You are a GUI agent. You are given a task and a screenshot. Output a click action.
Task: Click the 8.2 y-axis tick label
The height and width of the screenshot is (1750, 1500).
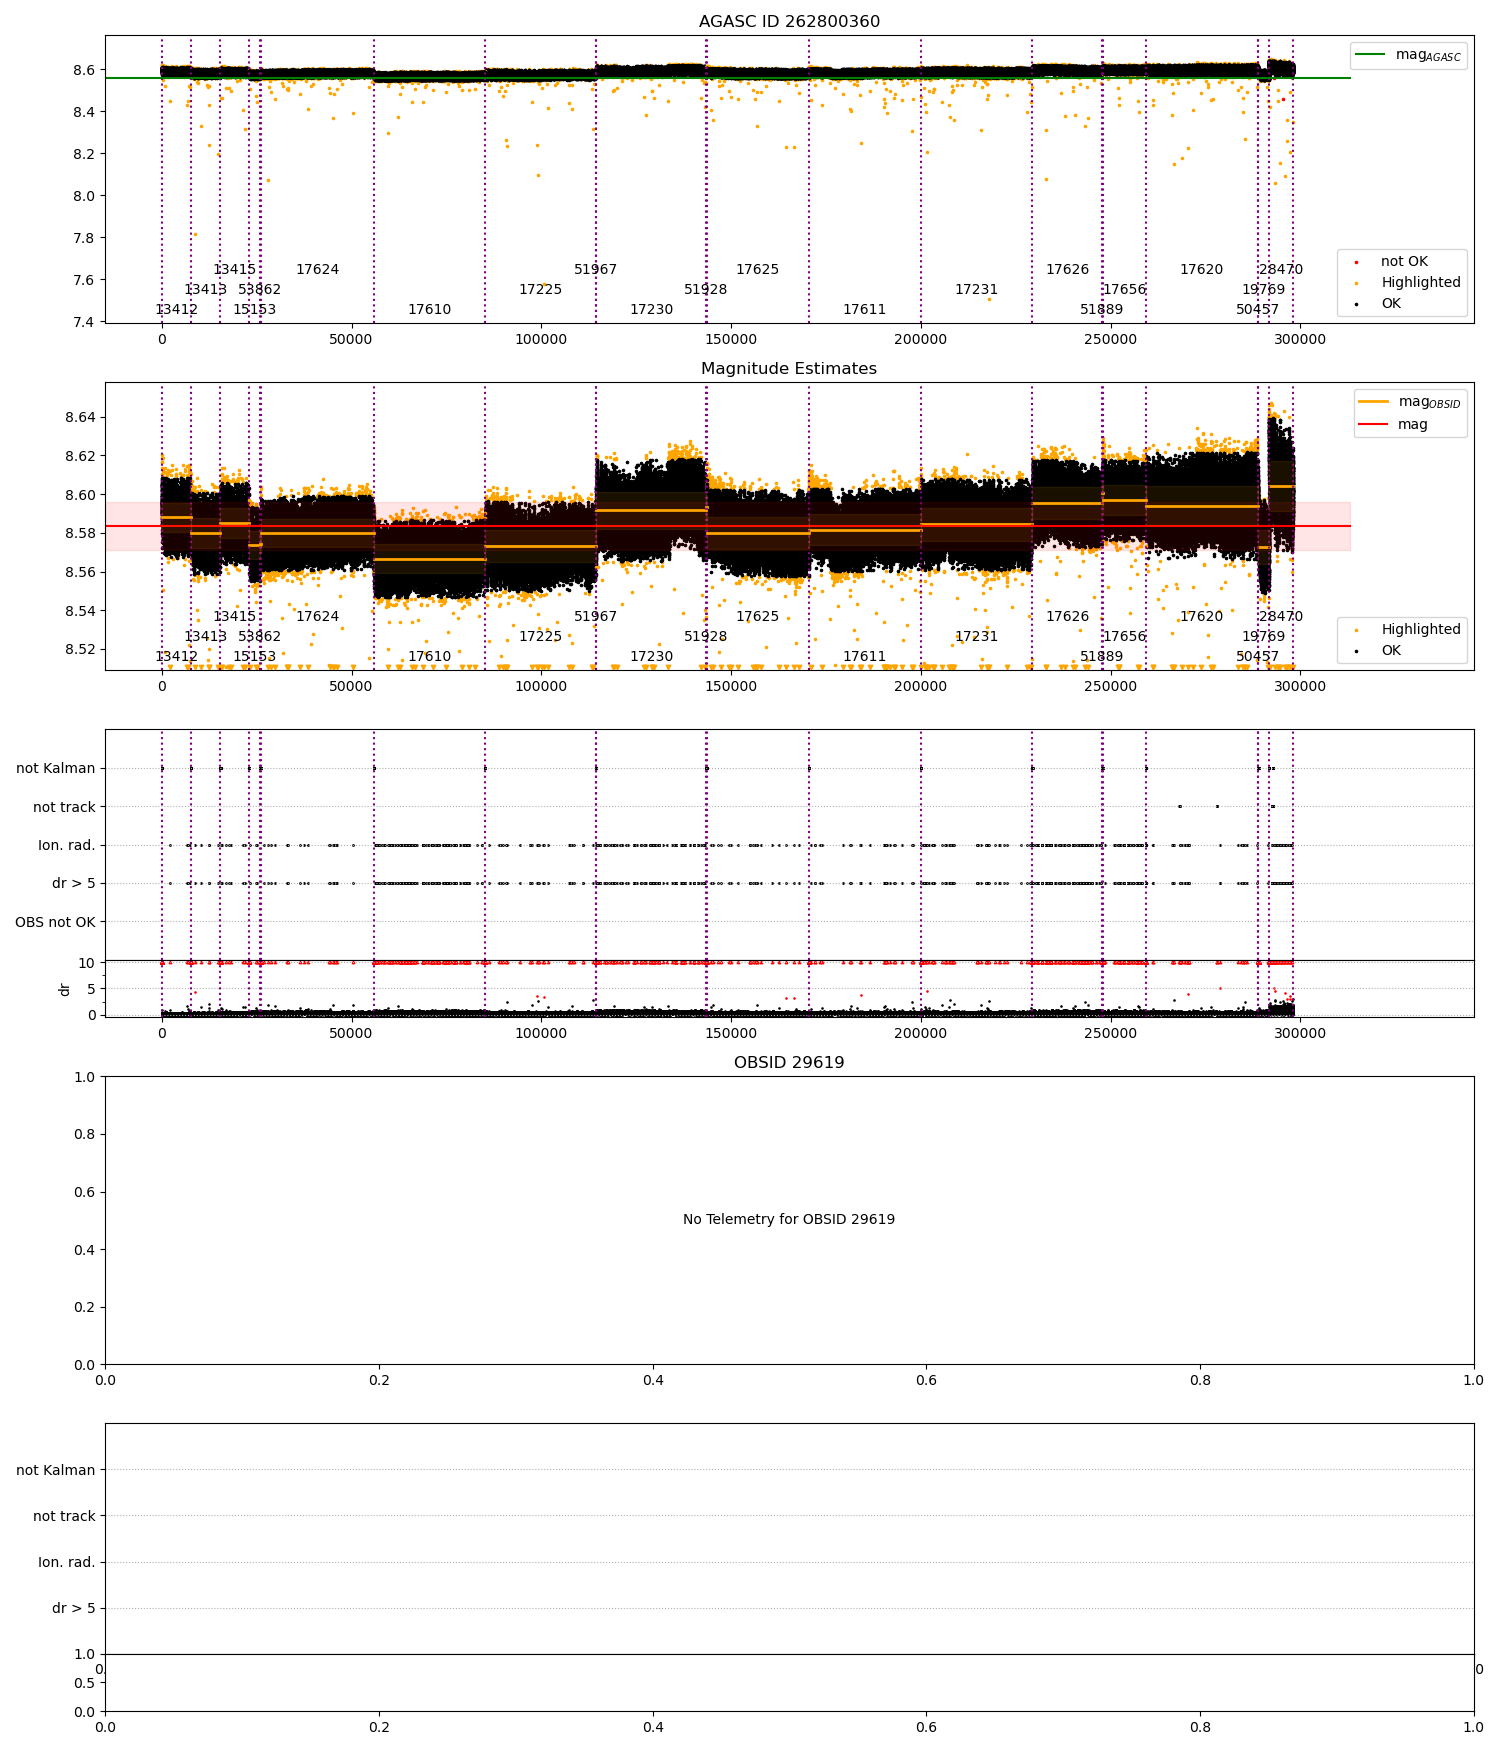tap(84, 154)
